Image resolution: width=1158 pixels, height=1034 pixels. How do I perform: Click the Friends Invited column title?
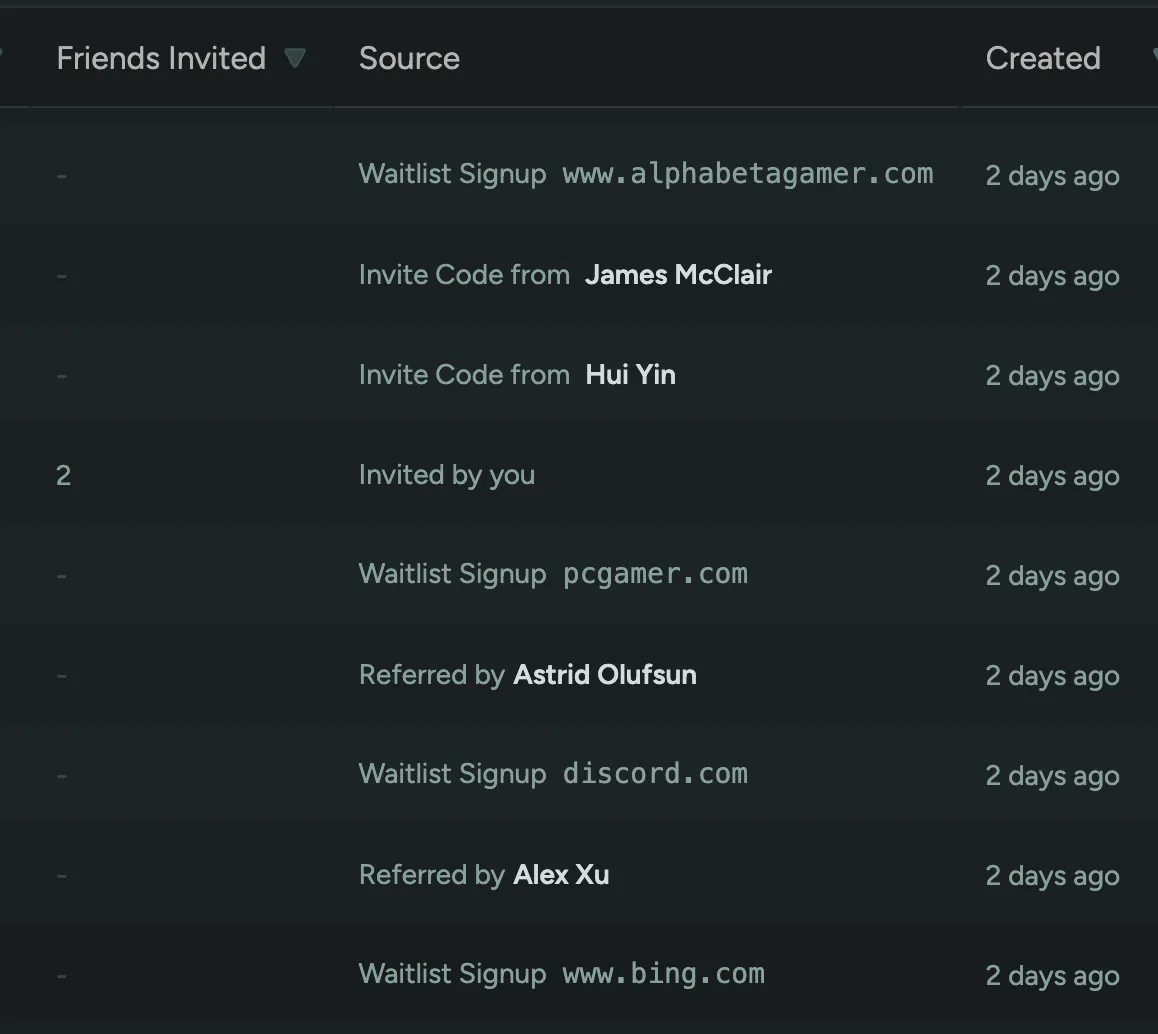point(161,58)
